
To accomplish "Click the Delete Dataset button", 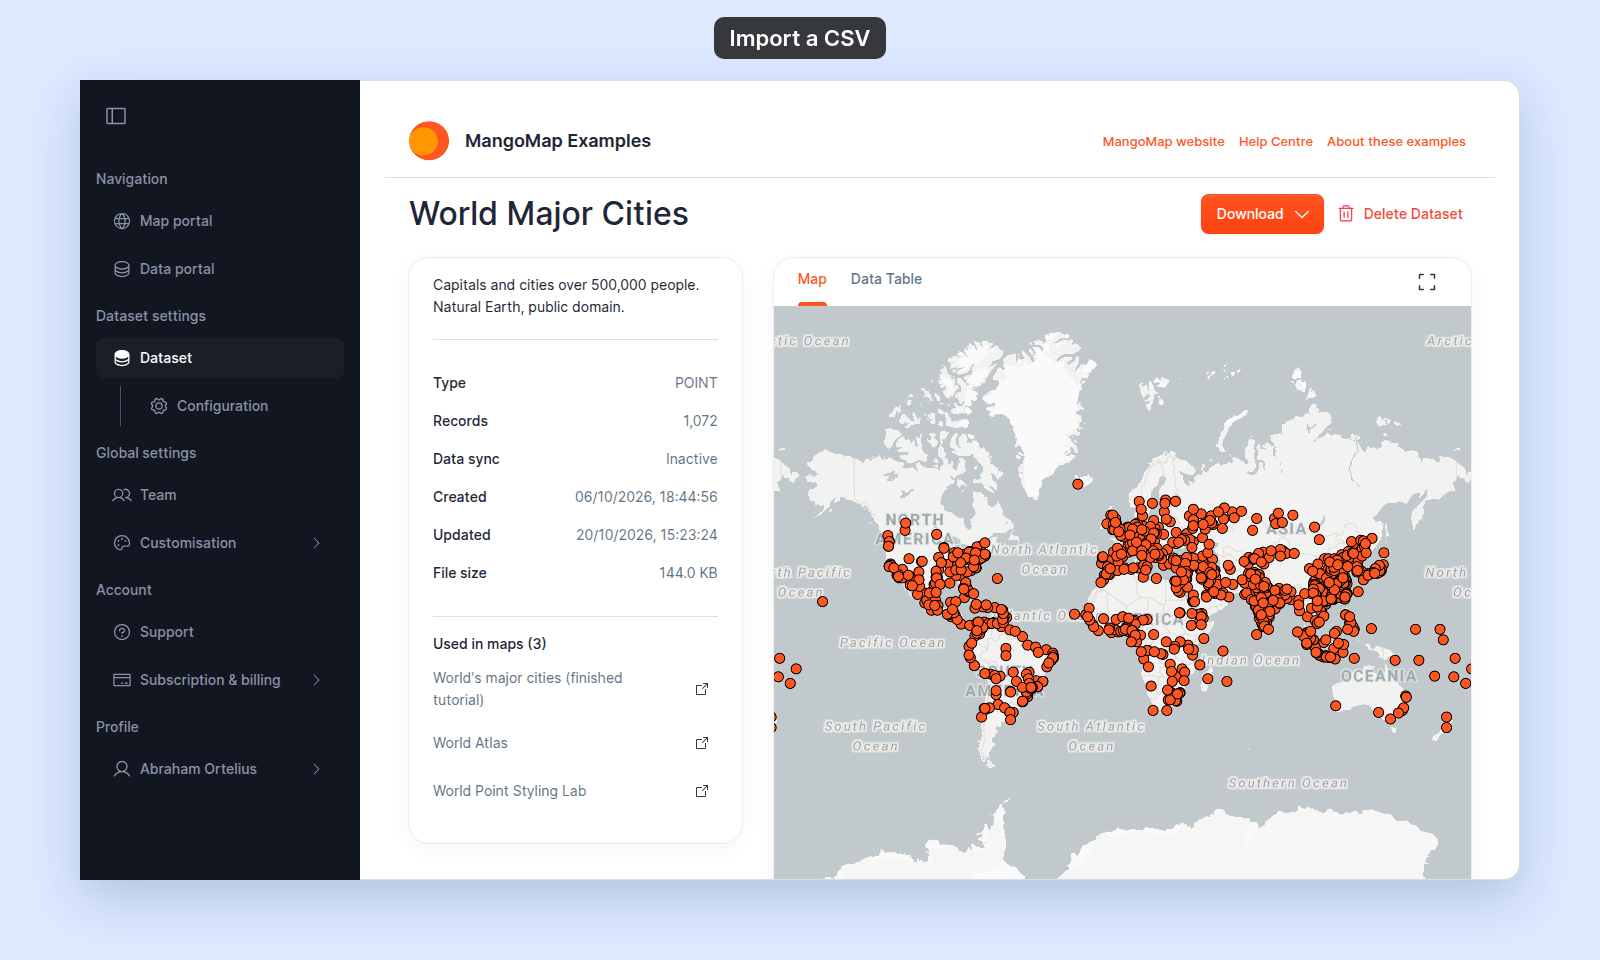I will 1400,214.
